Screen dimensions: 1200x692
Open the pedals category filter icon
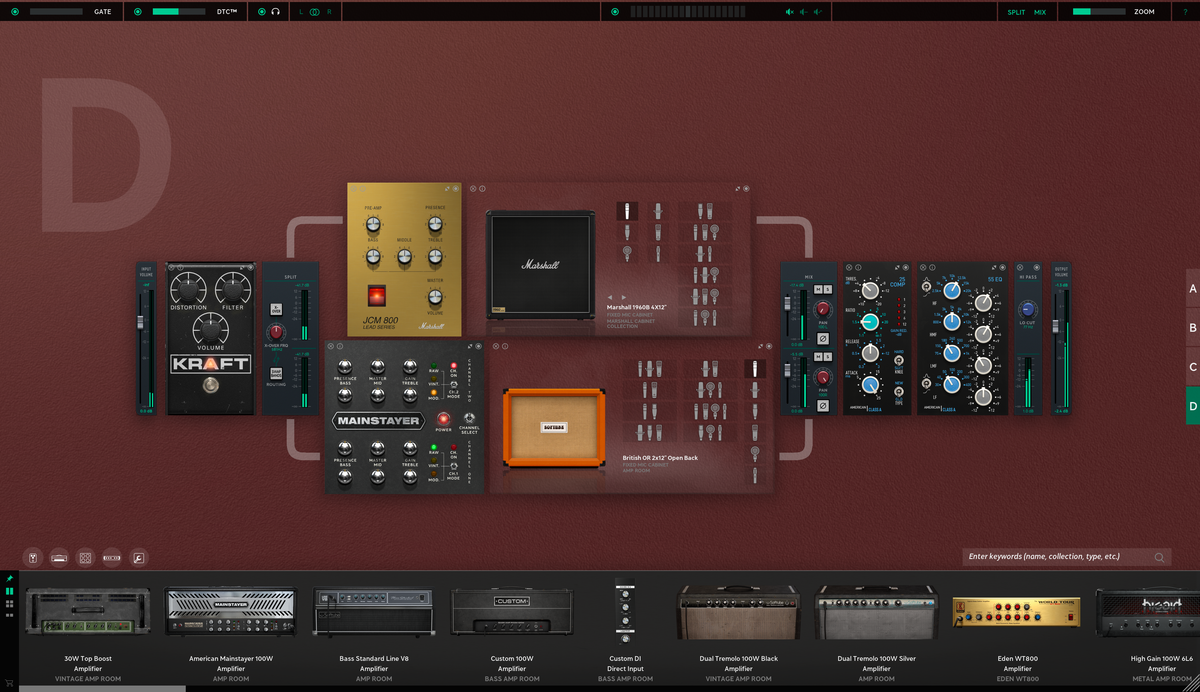(x=33, y=557)
